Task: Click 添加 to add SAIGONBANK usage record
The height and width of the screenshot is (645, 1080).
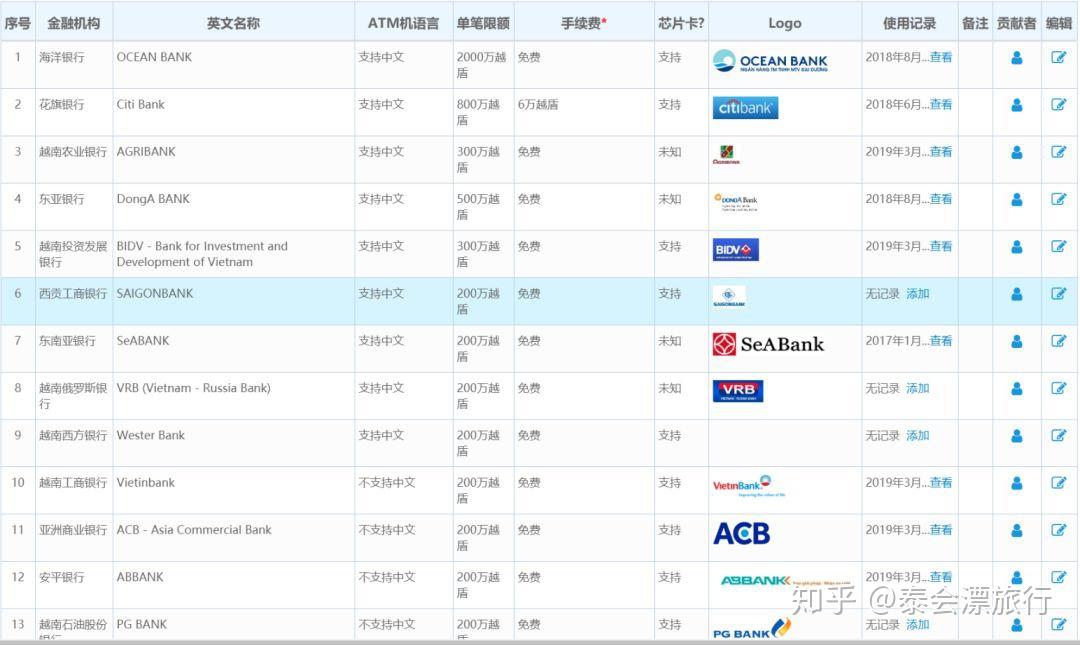Action: click(x=918, y=293)
